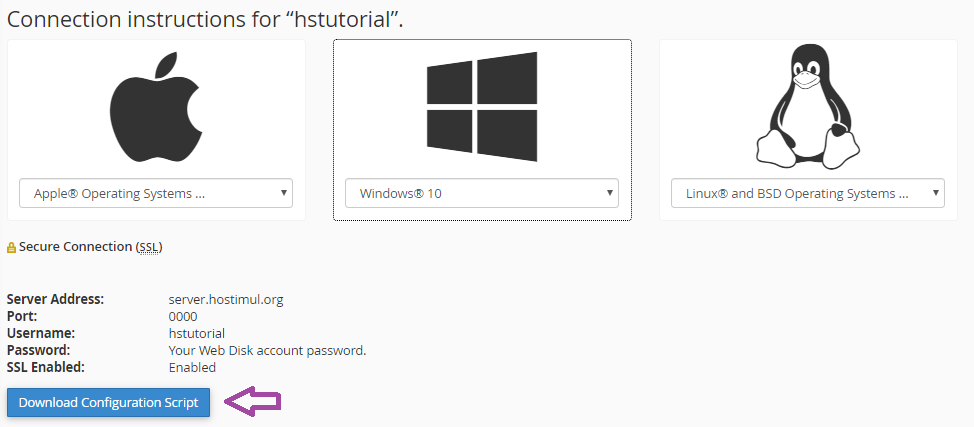The width and height of the screenshot is (974, 427).
Task: Click the Username field label
Action: 41,333
